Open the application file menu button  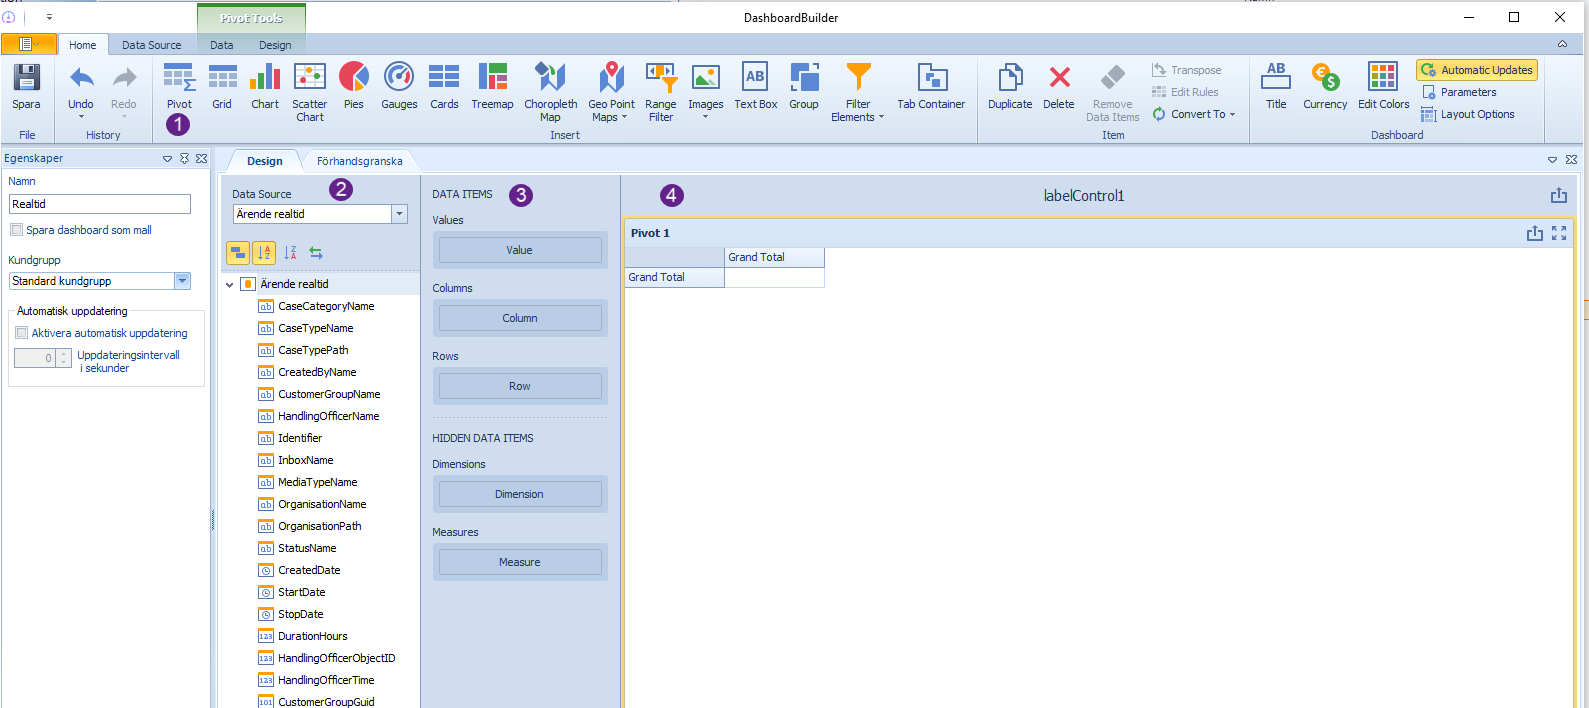coord(28,44)
